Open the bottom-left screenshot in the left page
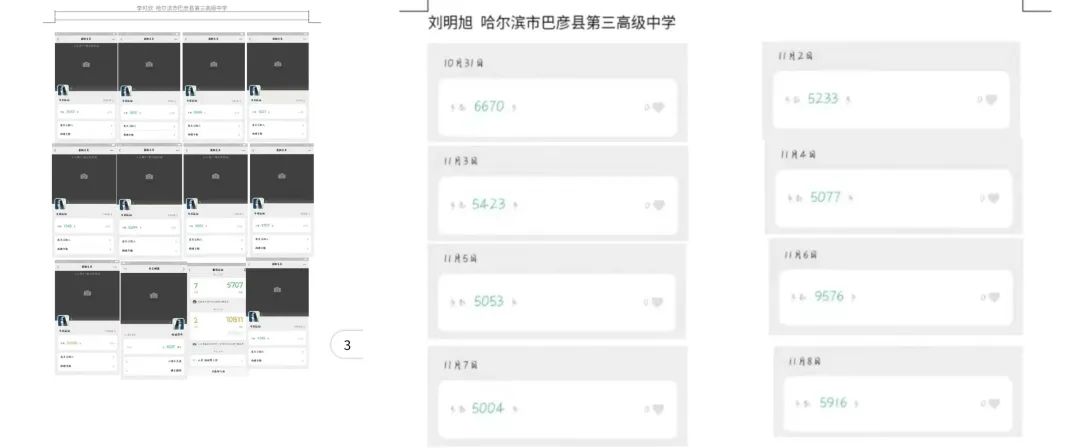This screenshot has height=448, width=1080. point(87,318)
